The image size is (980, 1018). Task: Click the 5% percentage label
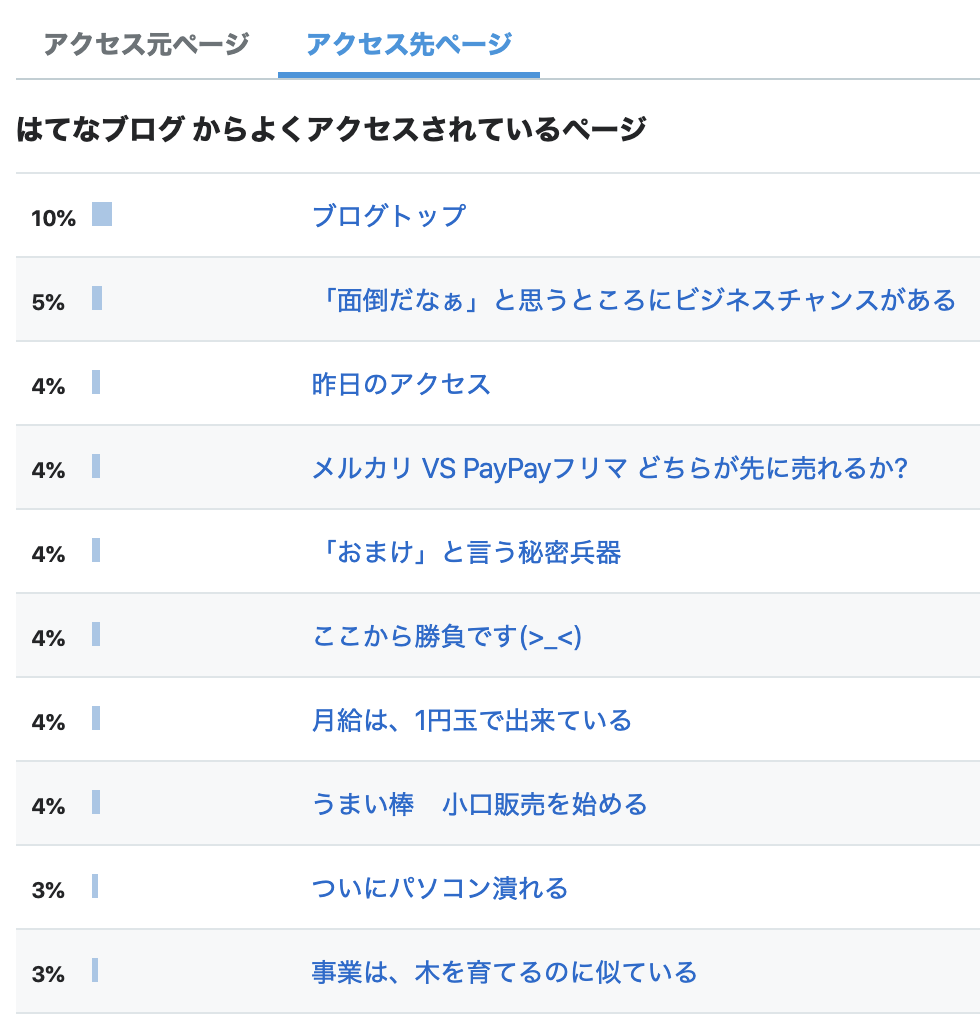point(48,302)
